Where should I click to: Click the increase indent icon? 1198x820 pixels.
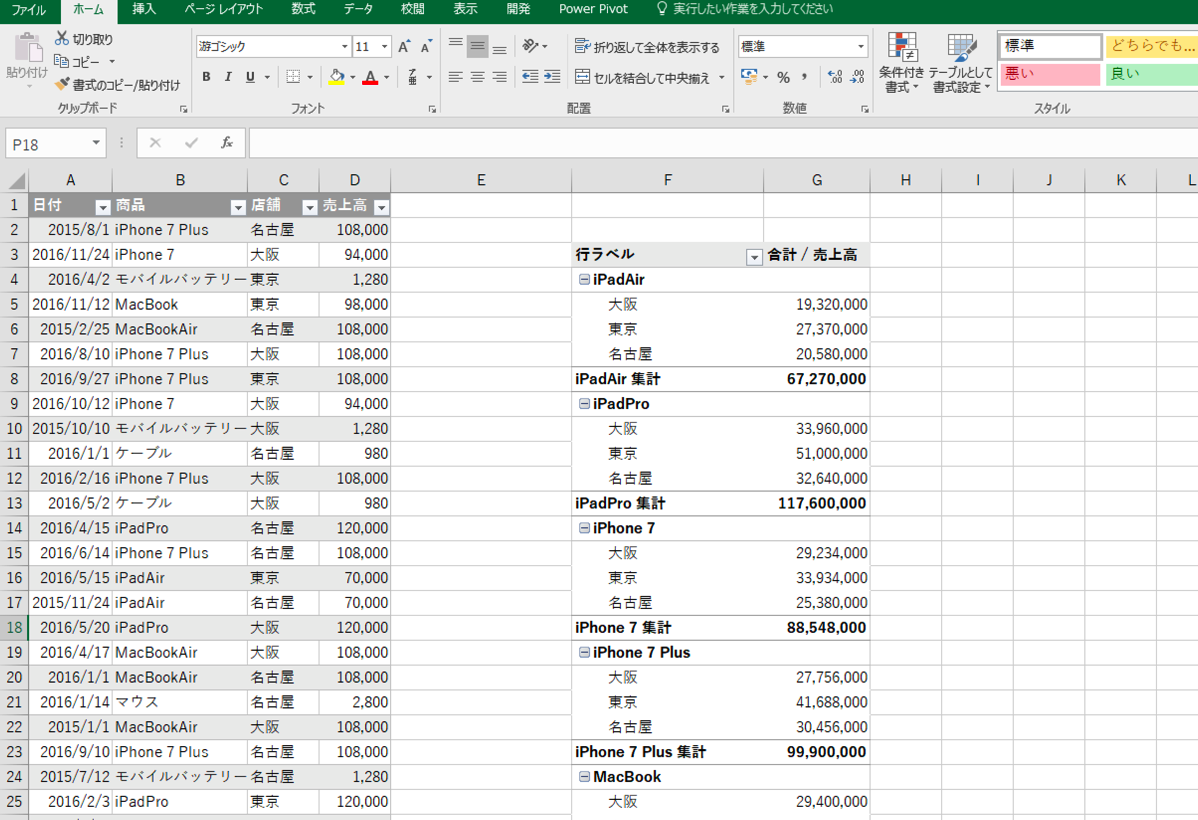(552, 77)
